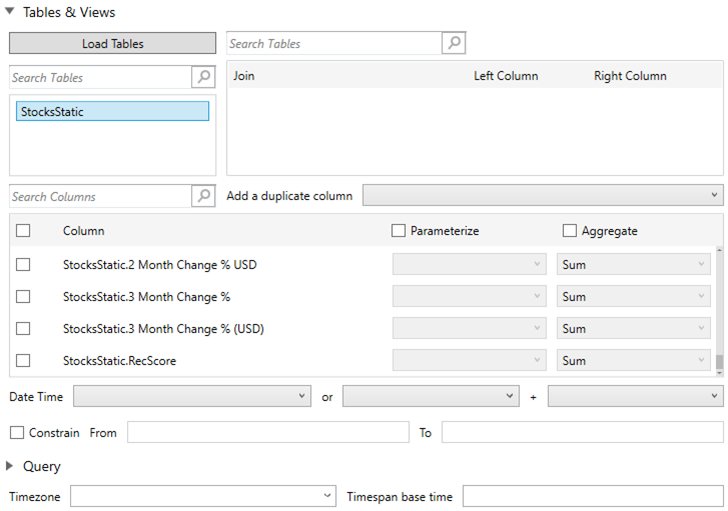The height and width of the screenshot is (511, 728).
Task: Open the Add a duplicate column dropdown
Action: tap(542, 196)
